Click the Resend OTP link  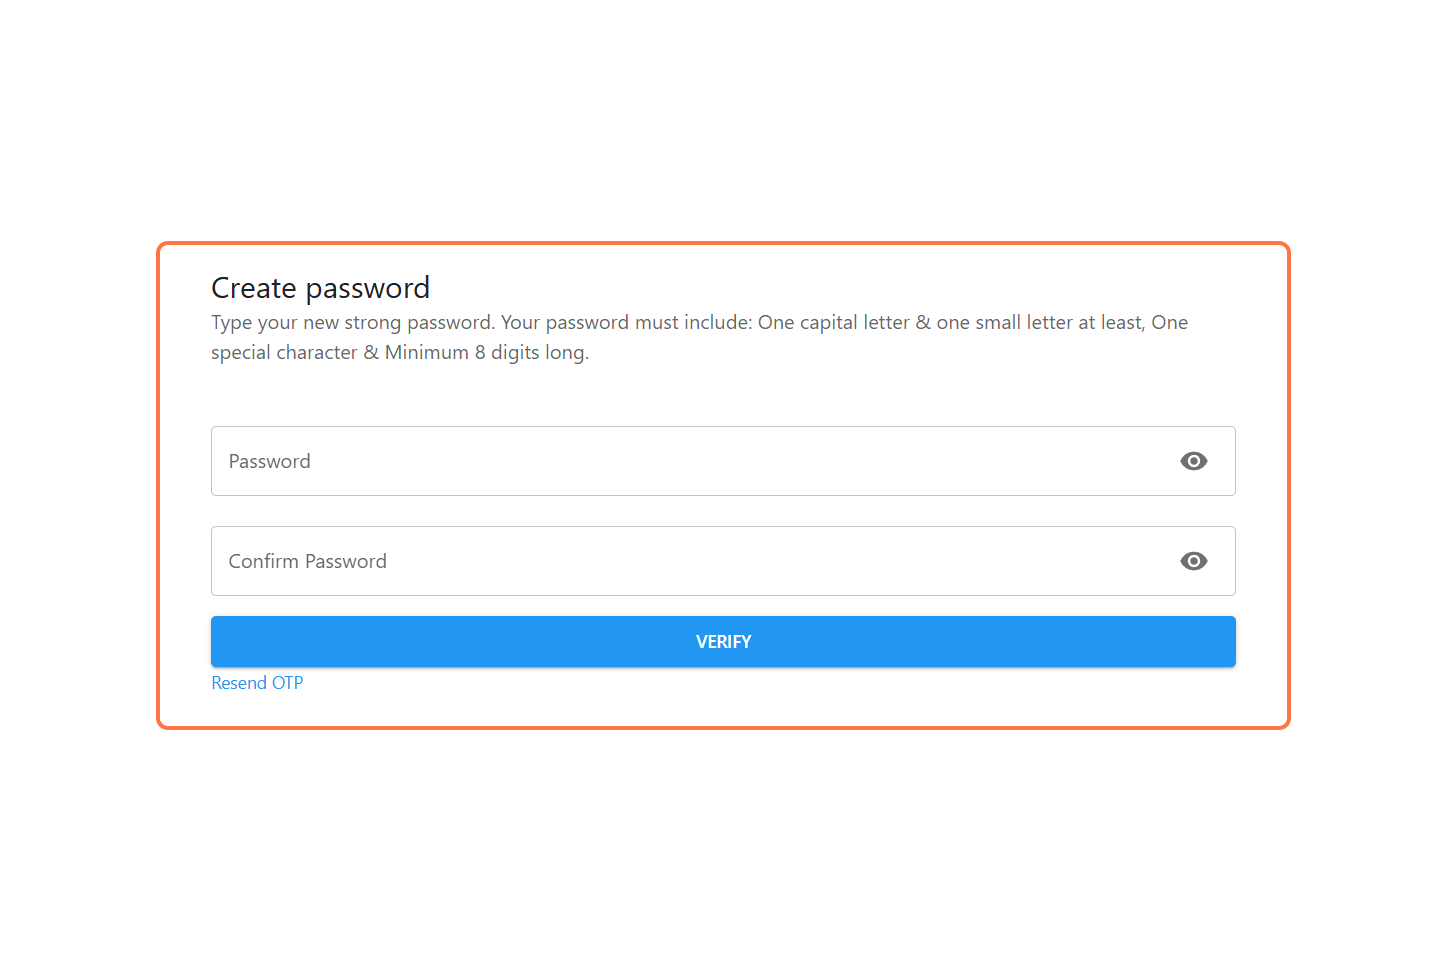[257, 683]
